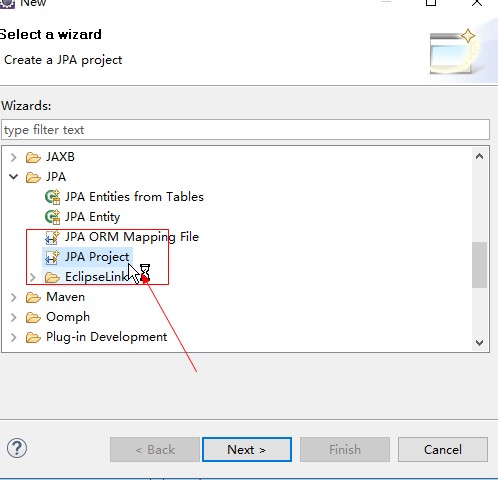Image resolution: width=498 pixels, height=480 pixels.
Task: Expand the Maven category
Action: [14, 297]
